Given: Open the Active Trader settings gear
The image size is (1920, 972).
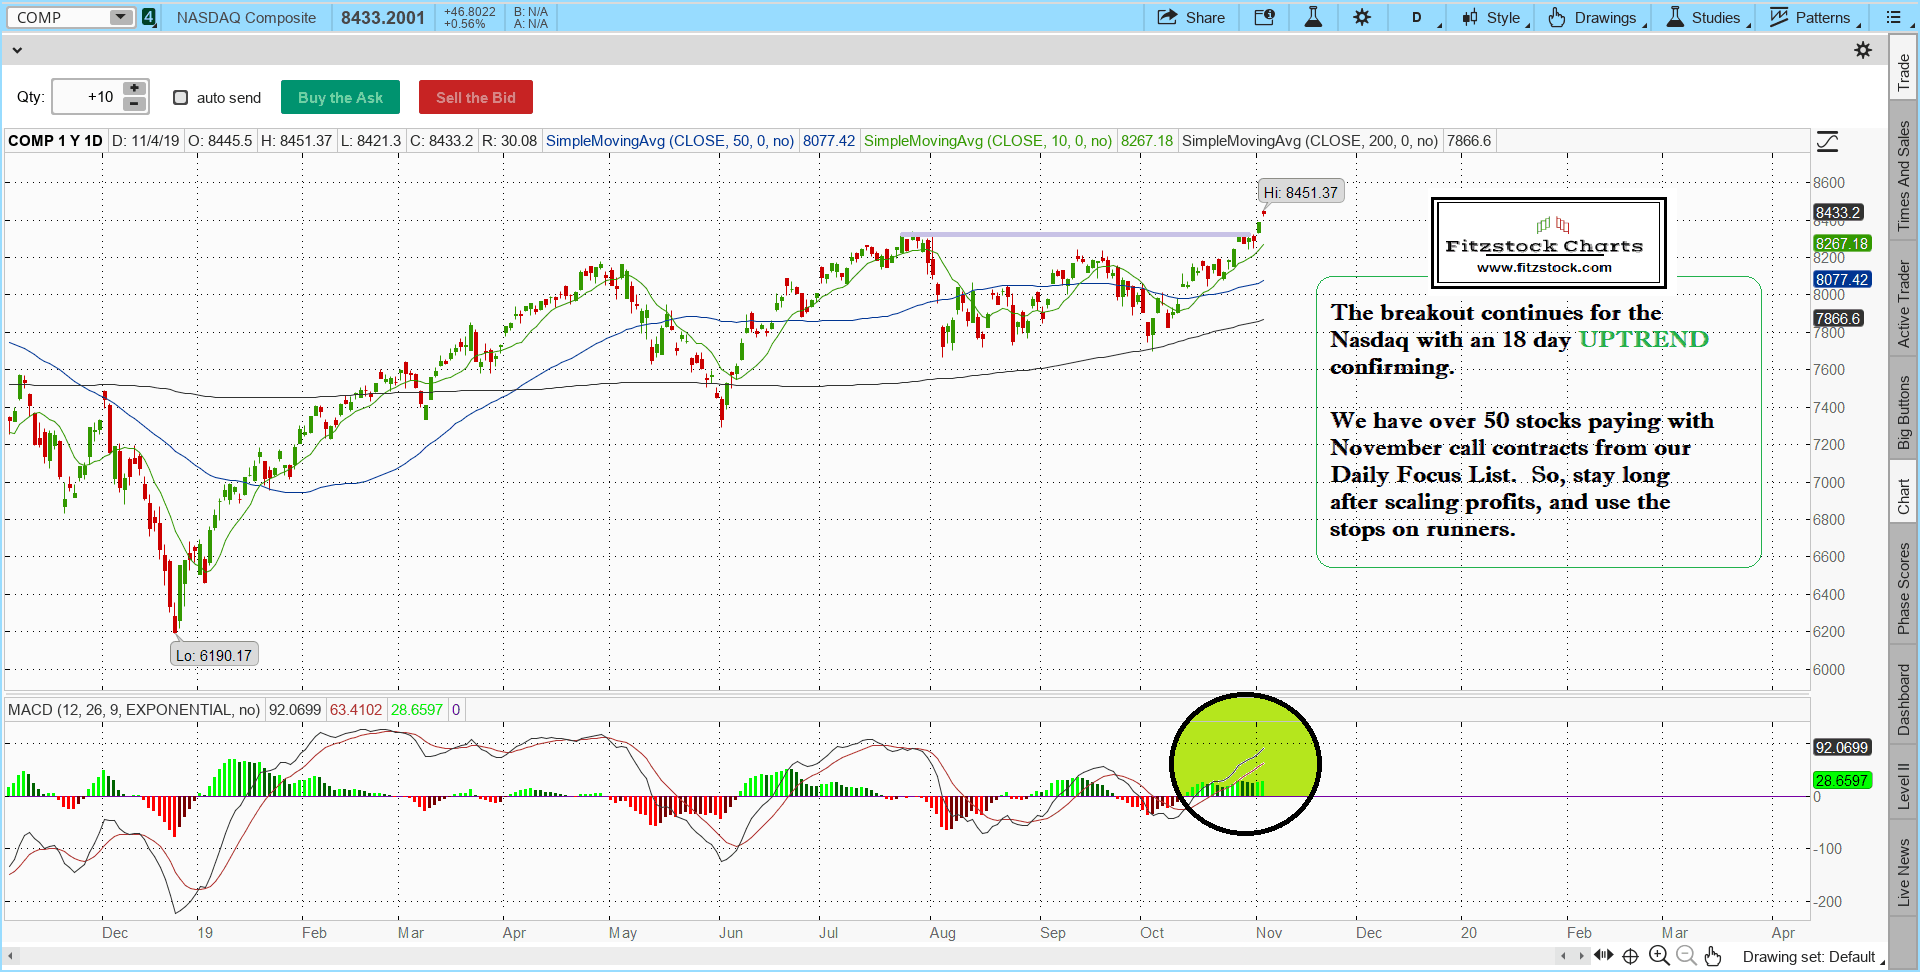Looking at the screenshot, I should (1863, 50).
